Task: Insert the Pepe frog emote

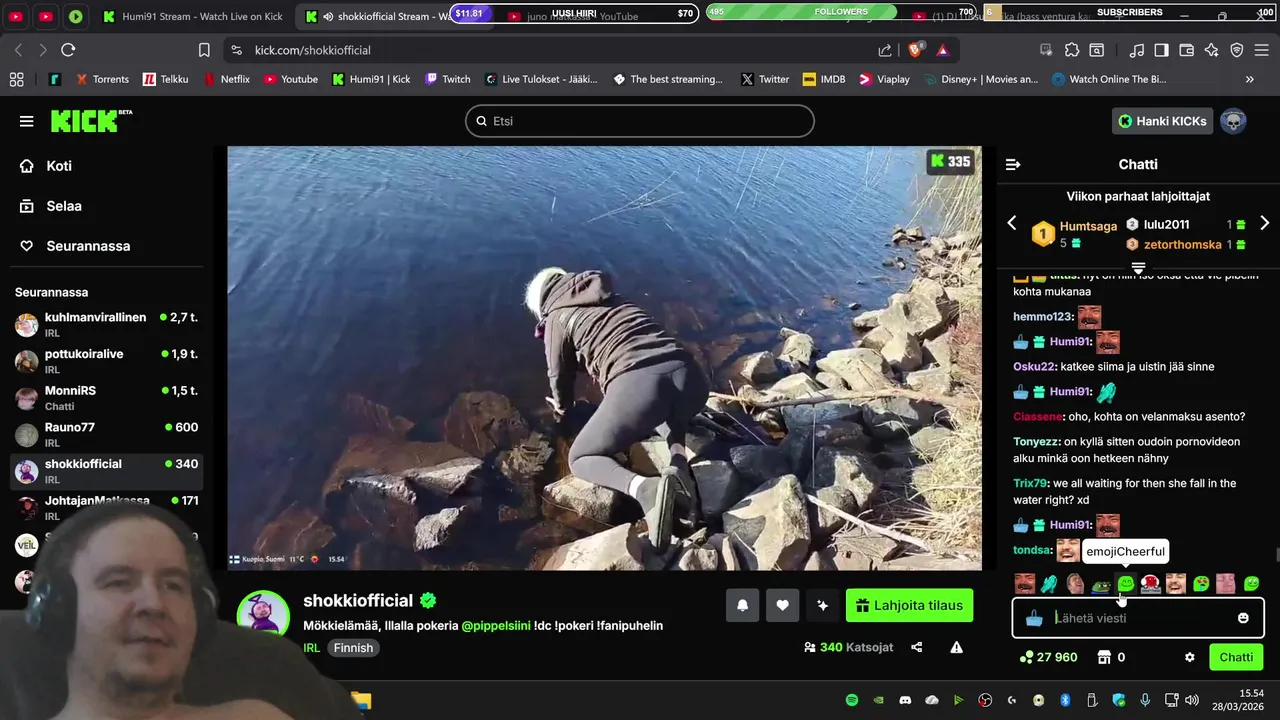Action: pyautogui.click(x=1100, y=584)
